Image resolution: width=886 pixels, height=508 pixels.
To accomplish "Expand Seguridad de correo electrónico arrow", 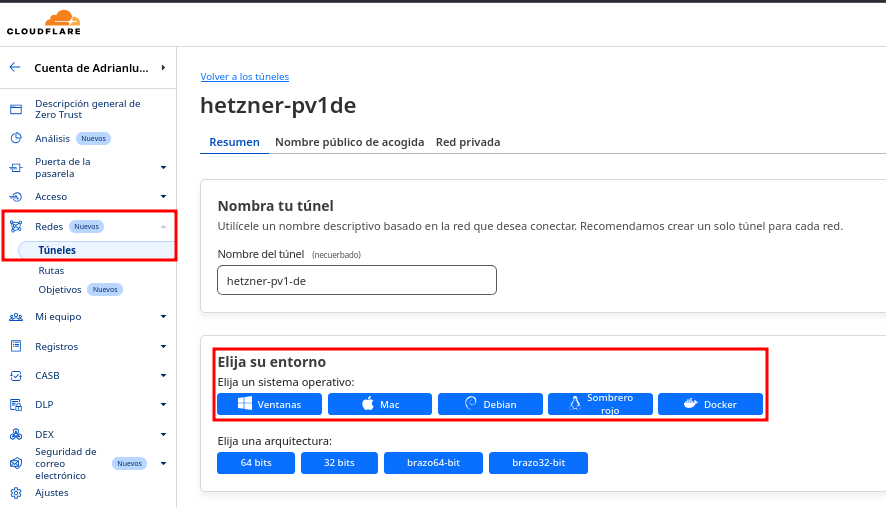I will tap(163, 463).
